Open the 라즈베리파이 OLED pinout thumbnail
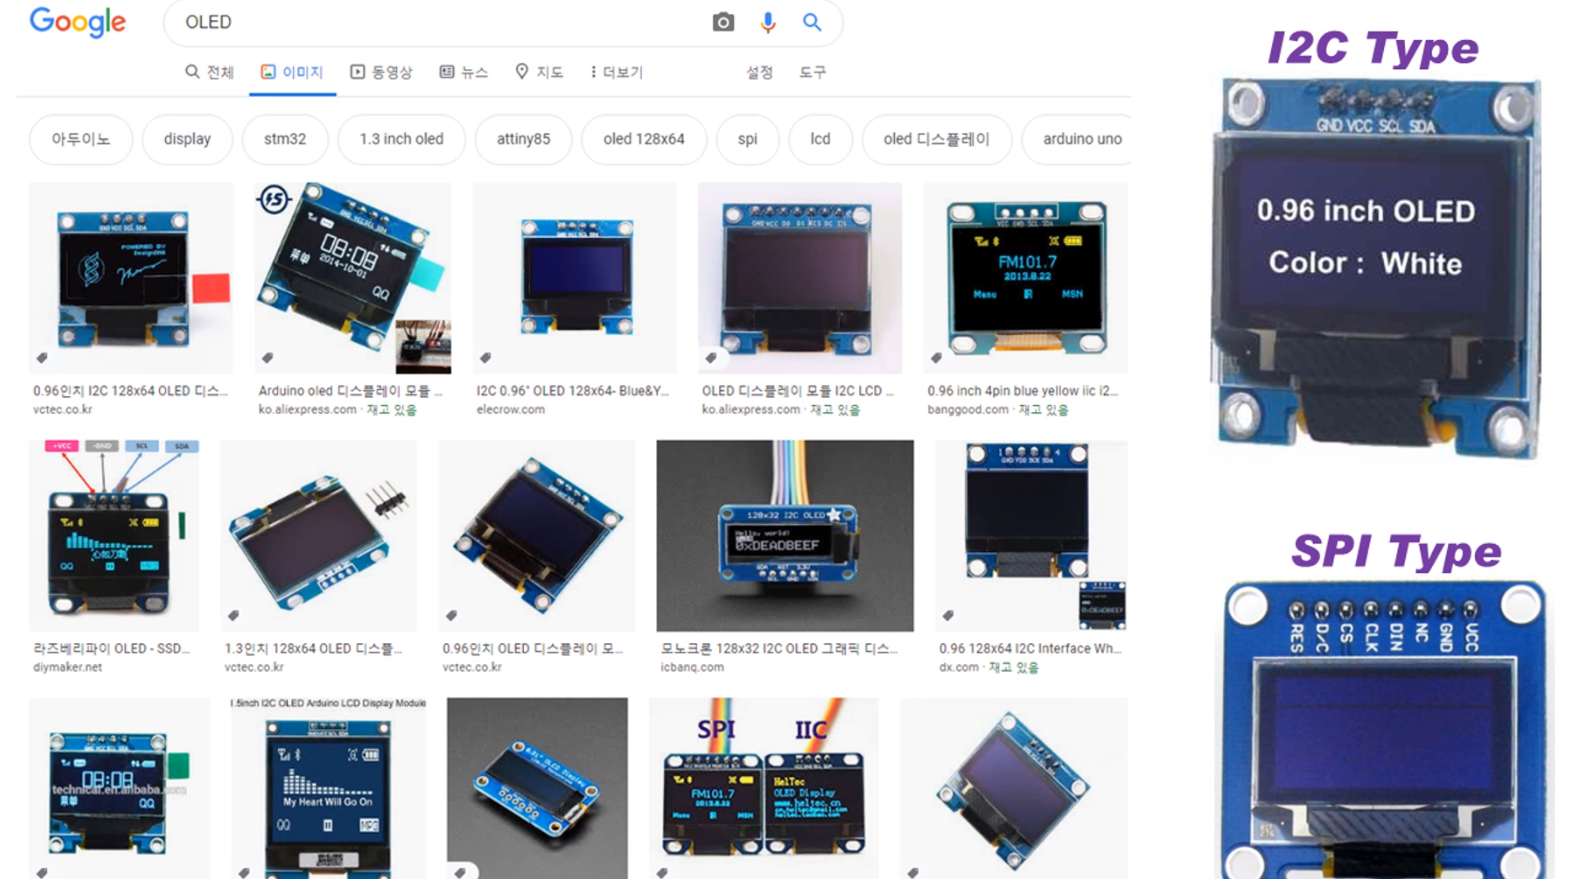1573x879 pixels. coord(114,535)
